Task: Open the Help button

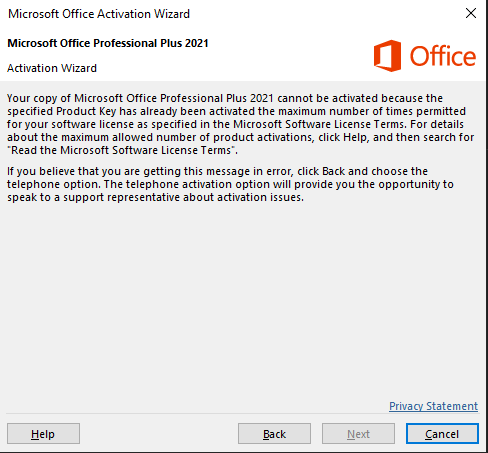Action: pyautogui.click(x=43, y=433)
